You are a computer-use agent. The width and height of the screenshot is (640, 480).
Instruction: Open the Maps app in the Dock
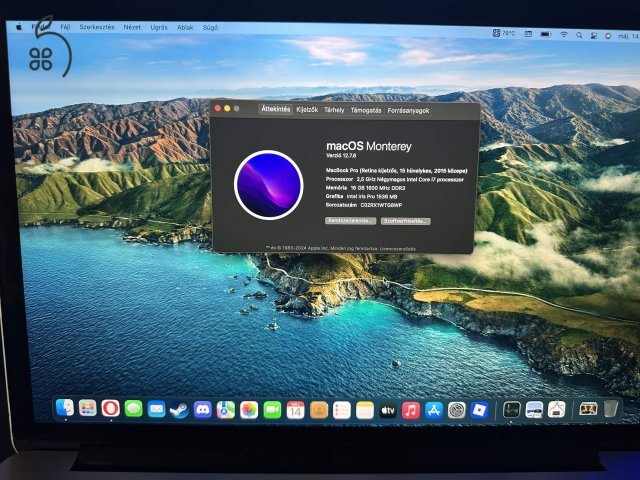coord(226,410)
